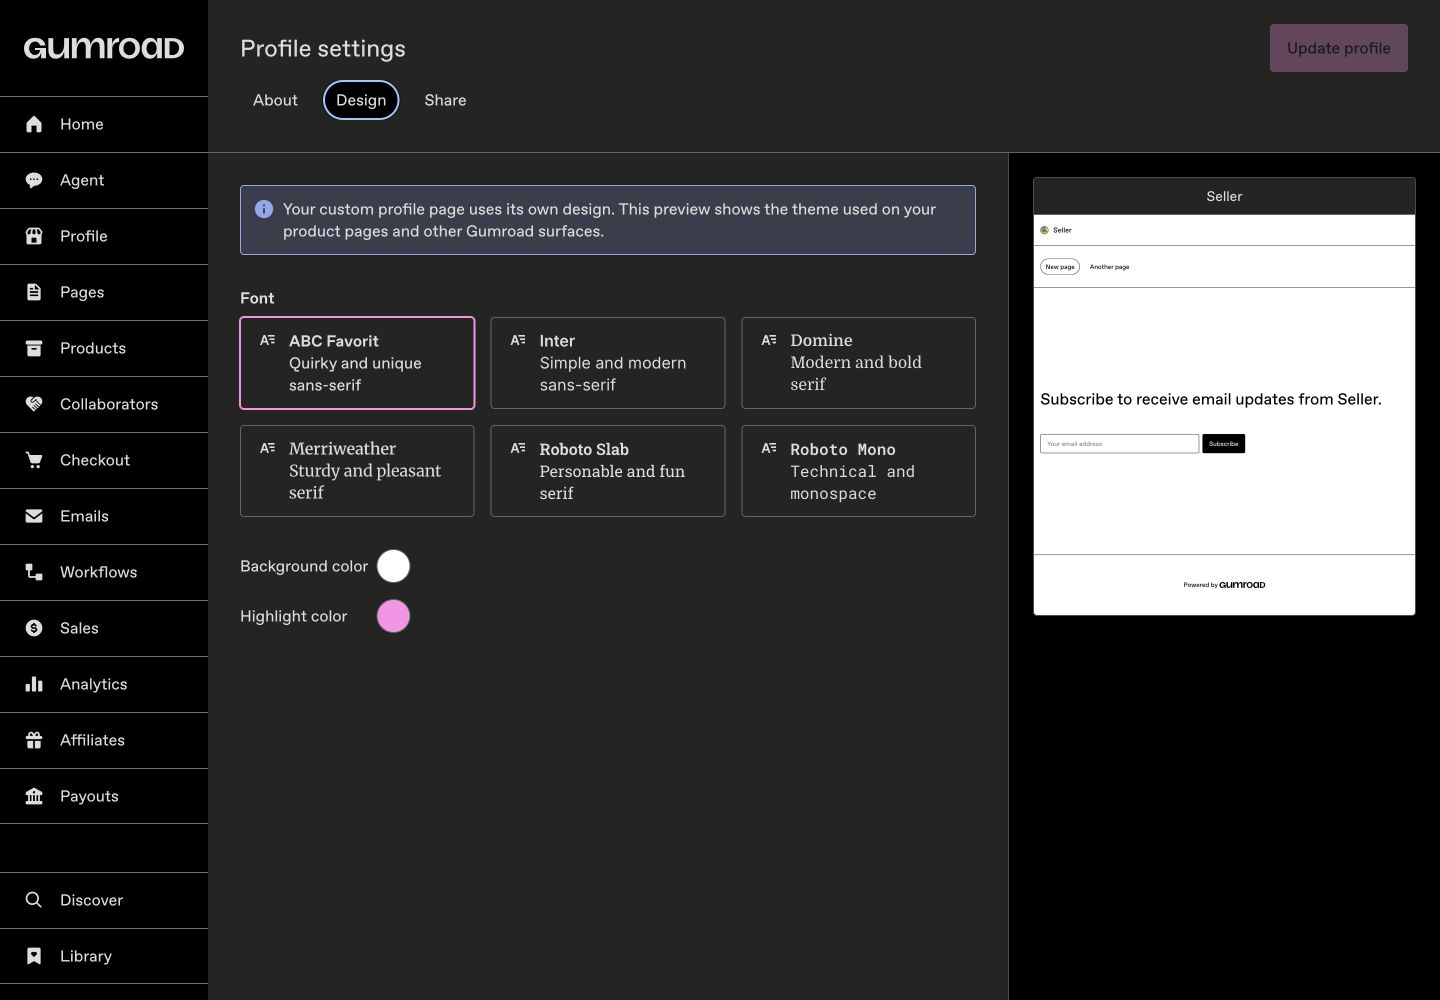
Task: Open Profile in the sidebar
Action: [104, 236]
